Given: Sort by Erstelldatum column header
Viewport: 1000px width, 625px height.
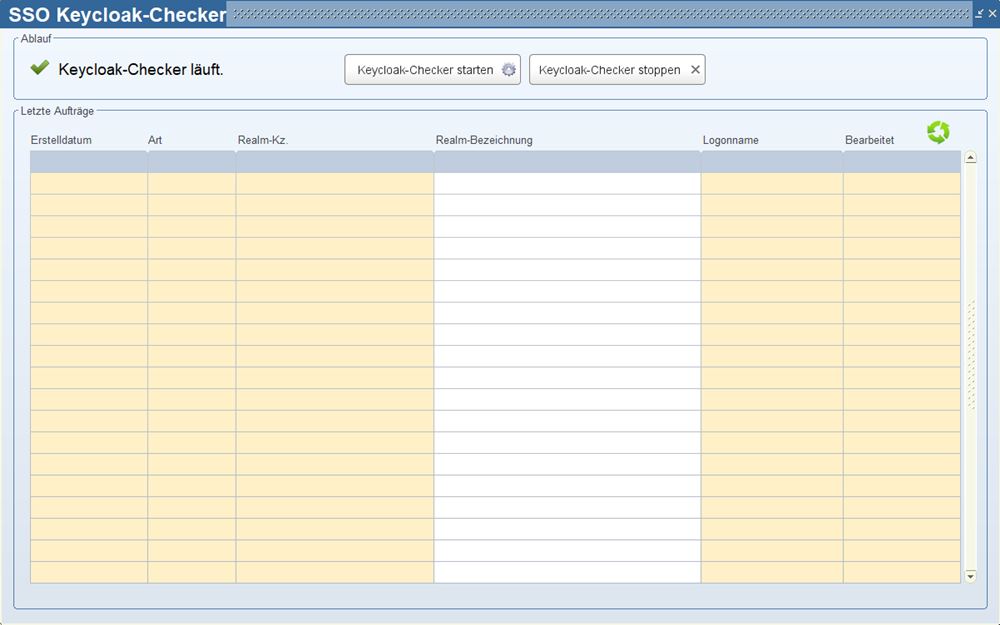Looking at the screenshot, I should point(61,140).
